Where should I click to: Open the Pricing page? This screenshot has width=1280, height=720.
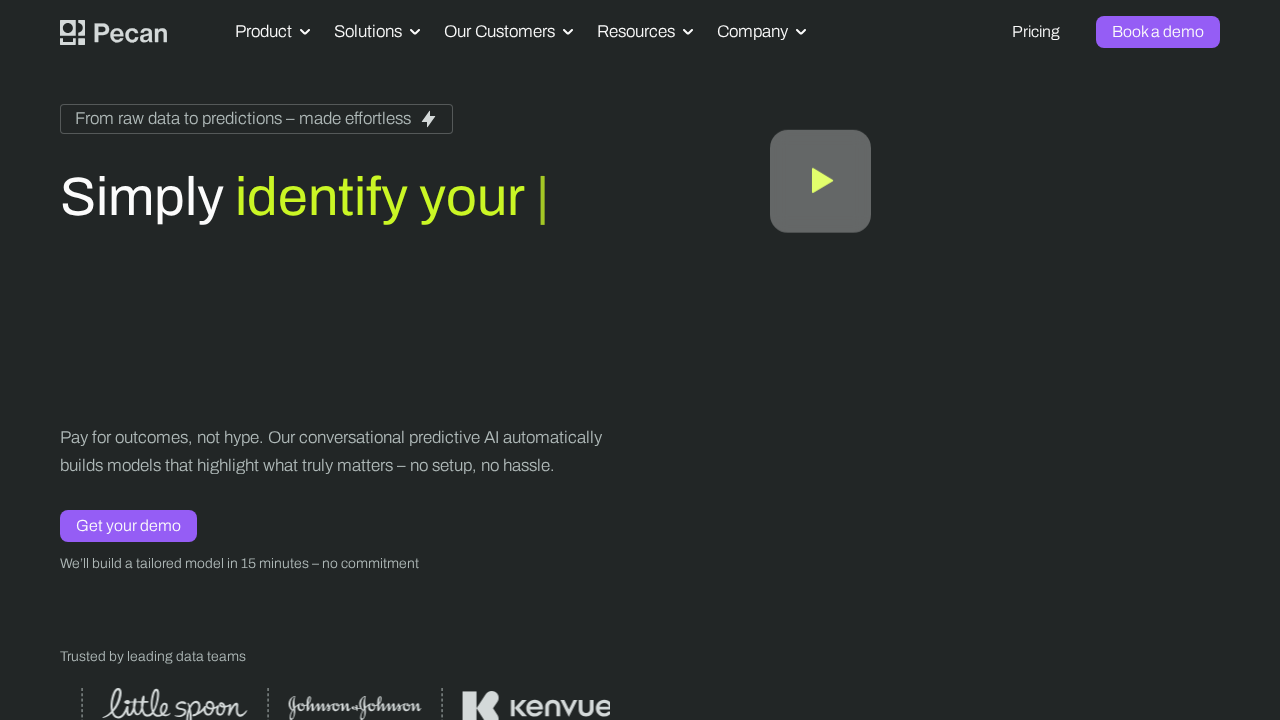tap(1035, 31)
